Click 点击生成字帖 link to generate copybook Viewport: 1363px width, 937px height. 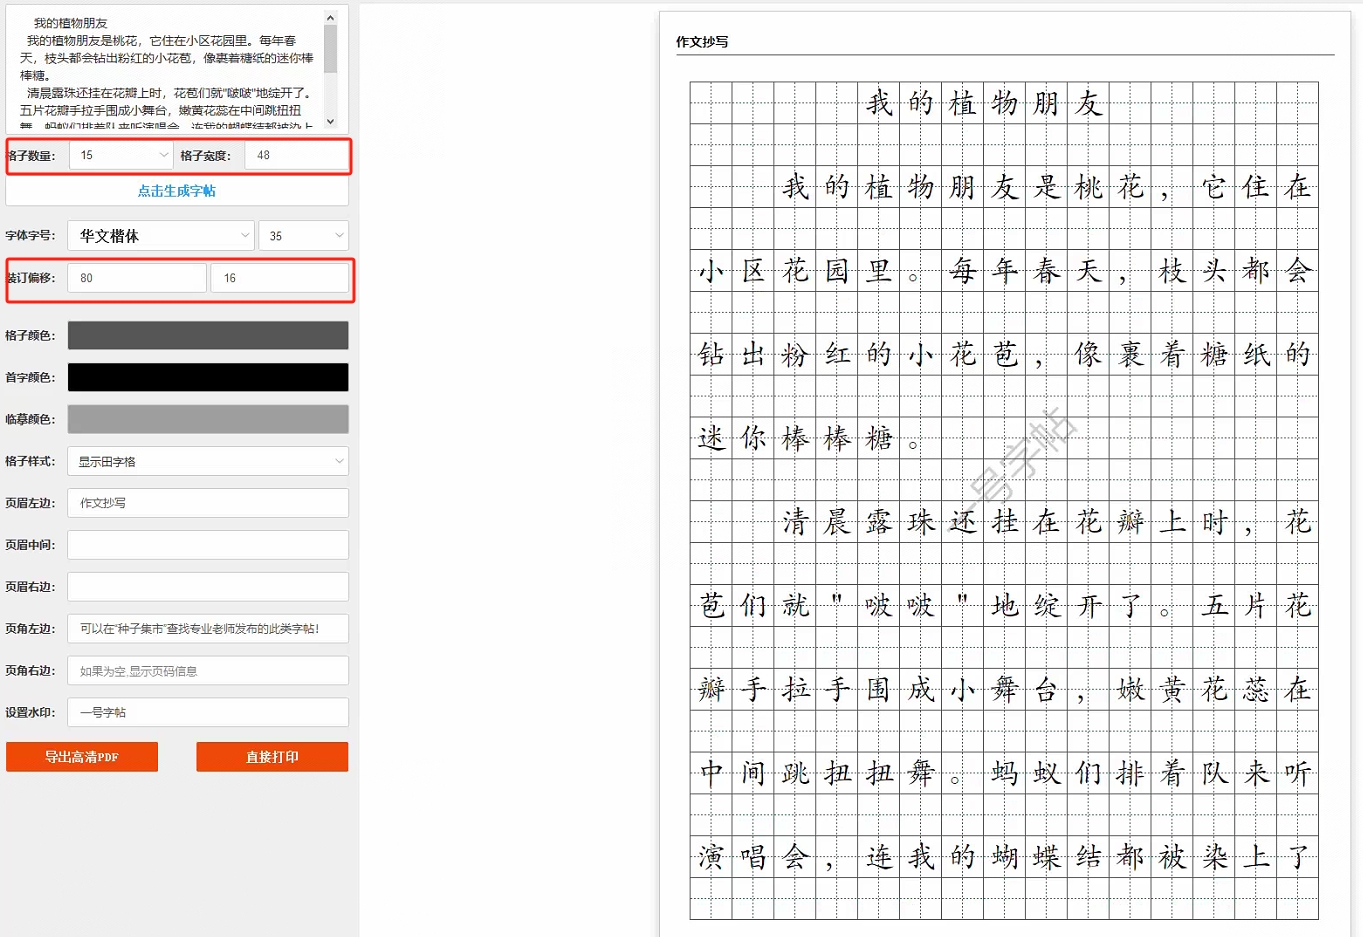(x=177, y=191)
